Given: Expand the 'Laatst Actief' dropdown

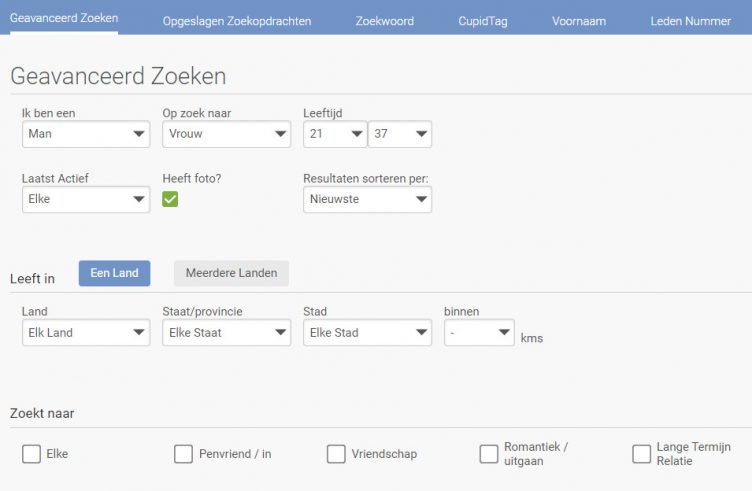Looking at the screenshot, I should coord(85,199).
